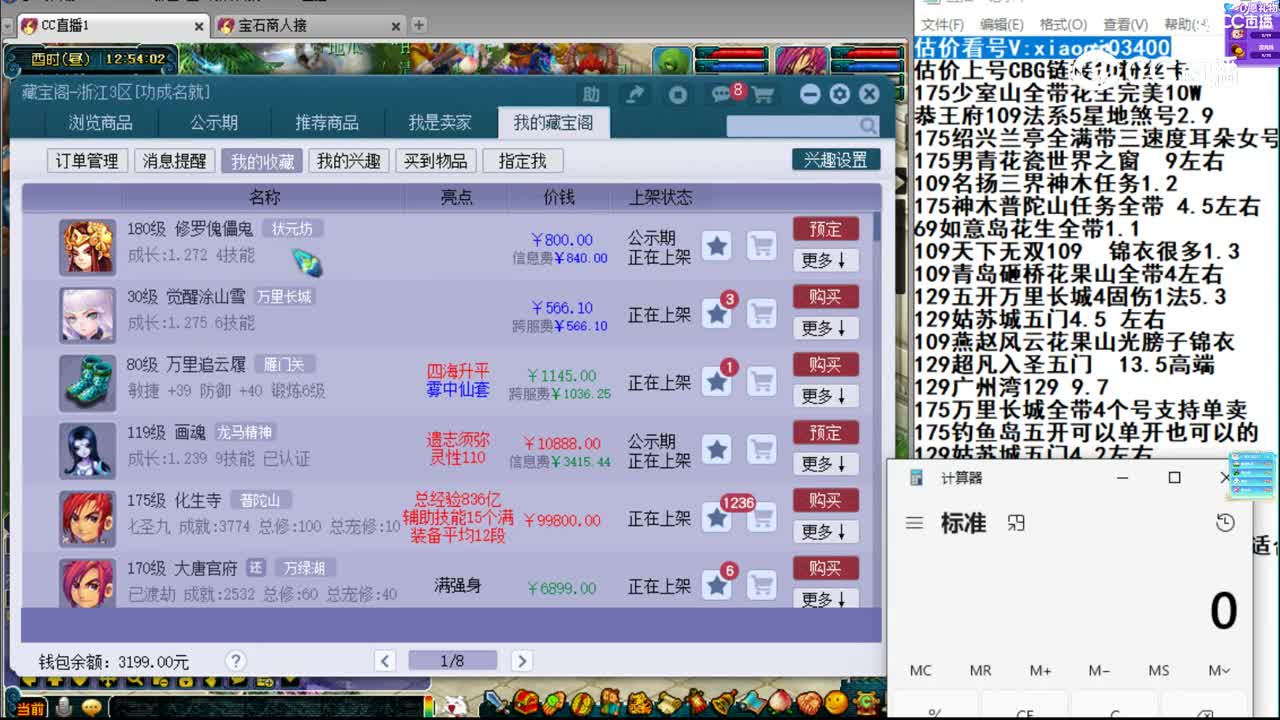The width and height of the screenshot is (1280, 720).
Task: Click calculator history icon
Action: coord(1225,523)
